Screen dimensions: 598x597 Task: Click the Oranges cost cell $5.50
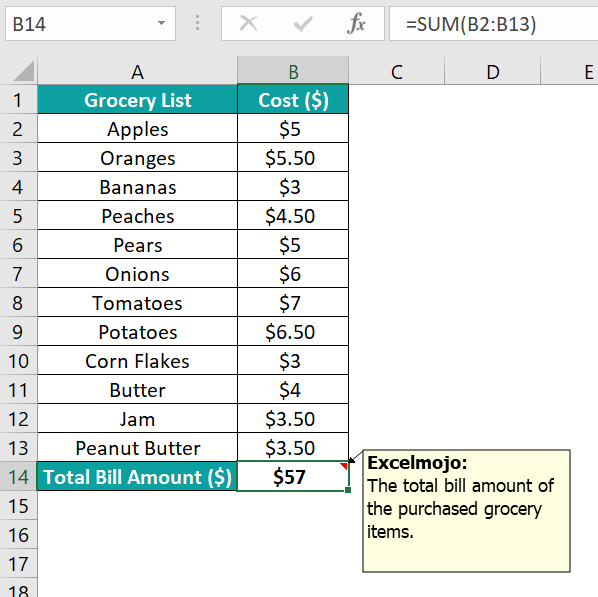click(x=293, y=158)
